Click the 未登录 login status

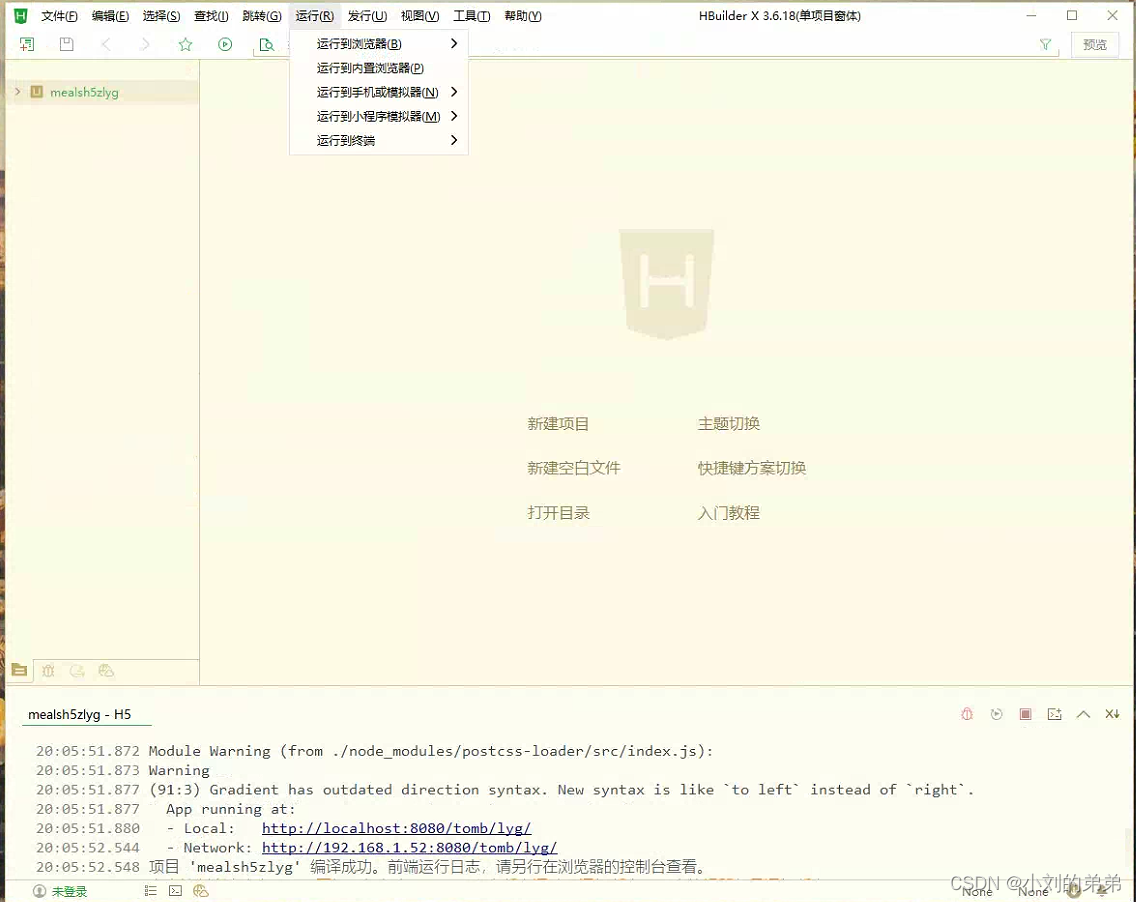(x=70, y=891)
